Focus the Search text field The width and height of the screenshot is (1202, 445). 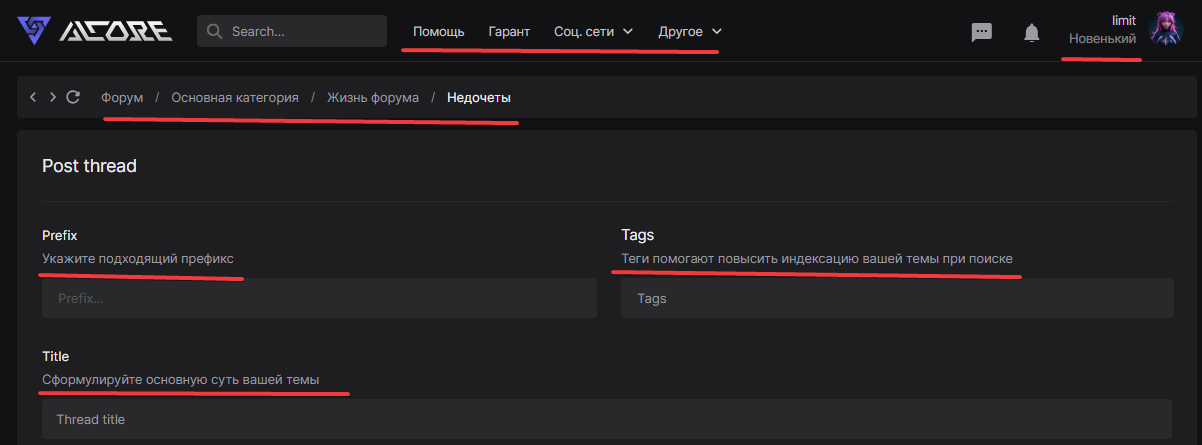pyautogui.click(x=300, y=31)
